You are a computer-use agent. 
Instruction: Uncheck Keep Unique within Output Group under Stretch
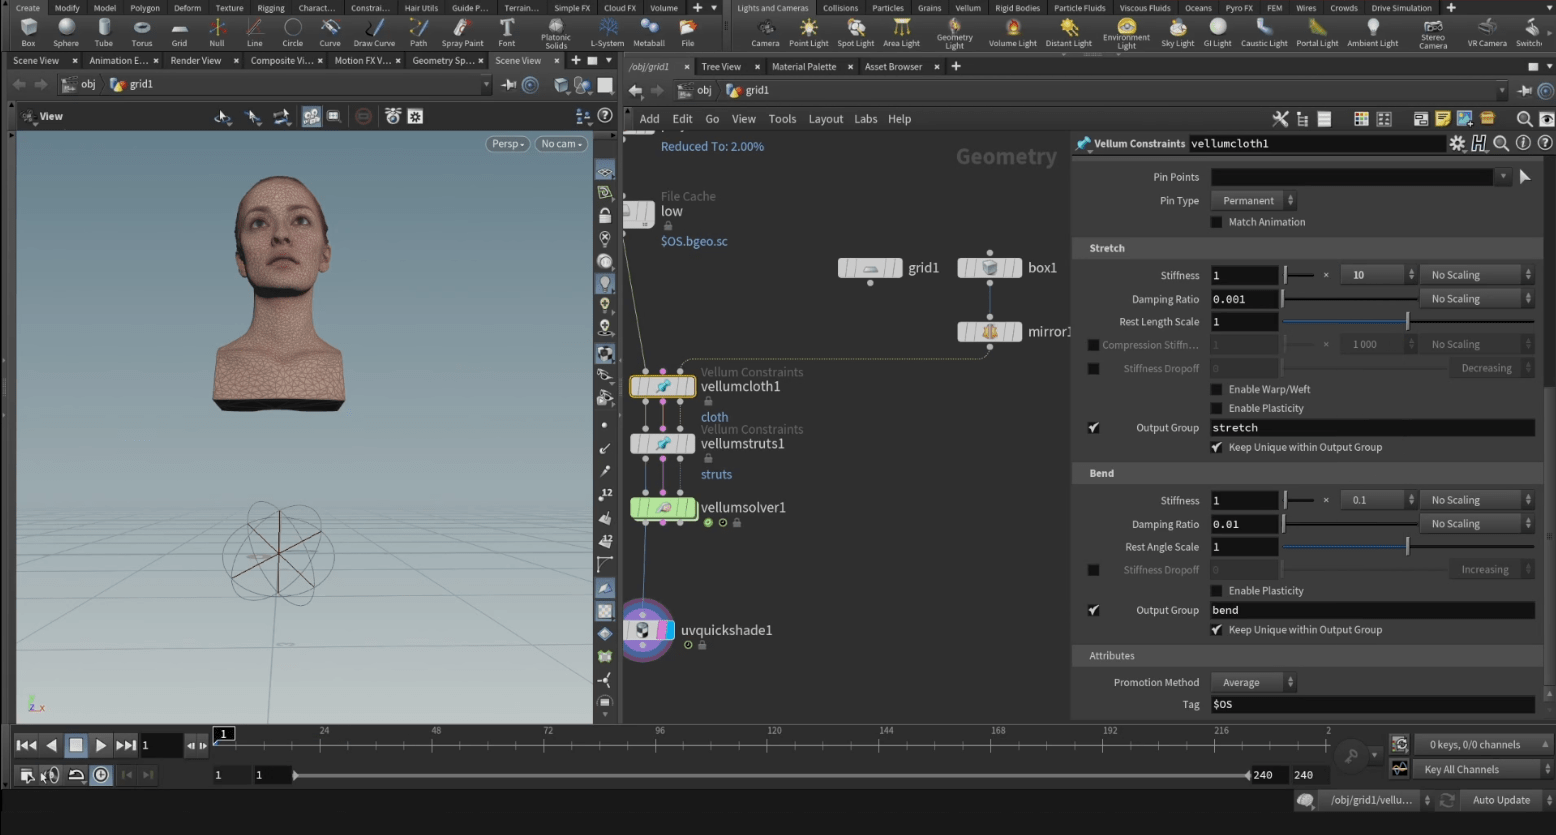point(1217,447)
